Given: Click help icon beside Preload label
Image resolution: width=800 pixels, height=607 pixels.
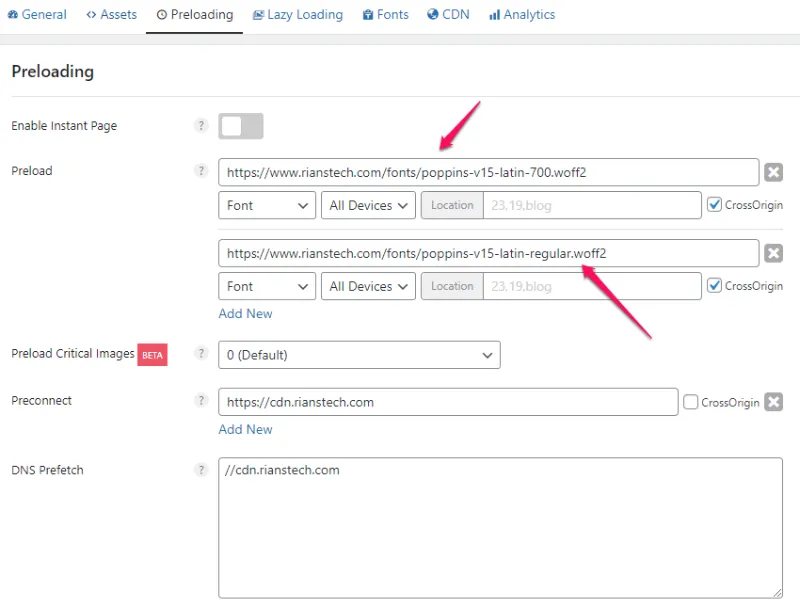Looking at the screenshot, I should (x=201, y=171).
